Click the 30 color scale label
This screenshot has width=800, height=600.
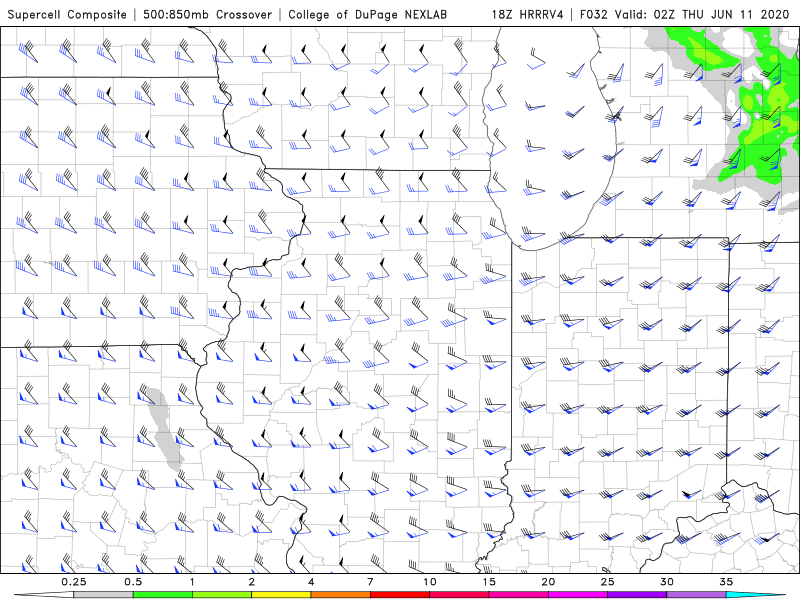pos(667,582)
